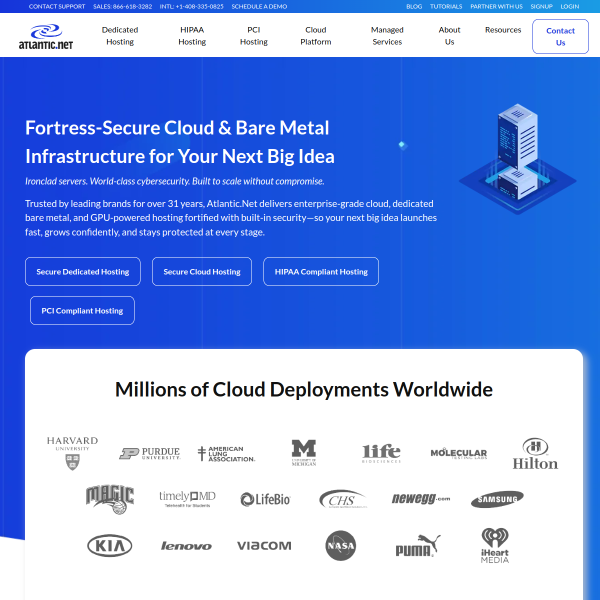Screen dimensions: 600x600
Task: Click the American Lung Association logo
Action: [x=226, y=453]
